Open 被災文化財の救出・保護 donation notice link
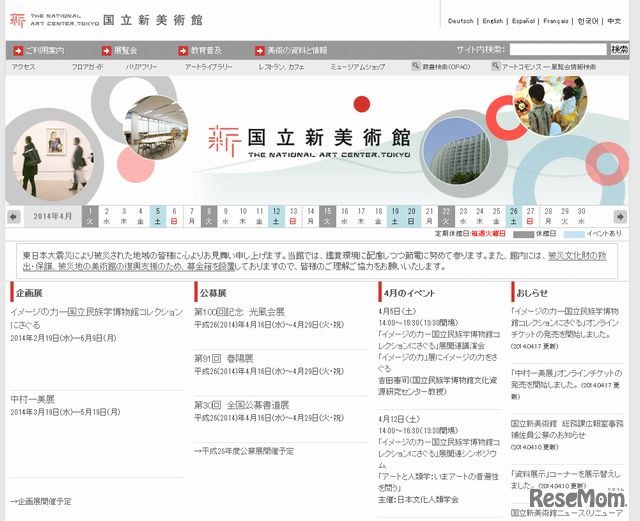Viewport: 640px width, 521px height. click(x=314, y=261)
